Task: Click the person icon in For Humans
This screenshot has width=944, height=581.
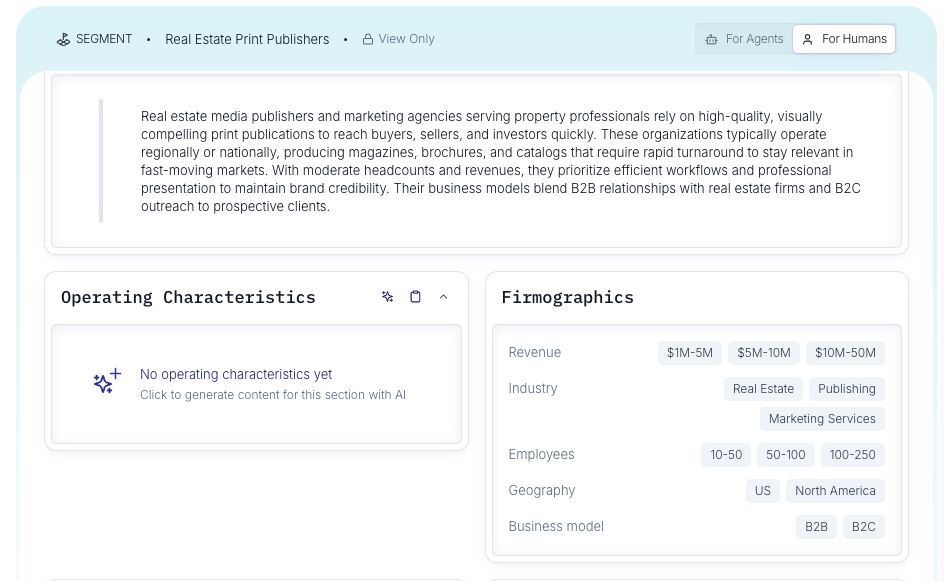Action: coord(808,39)
